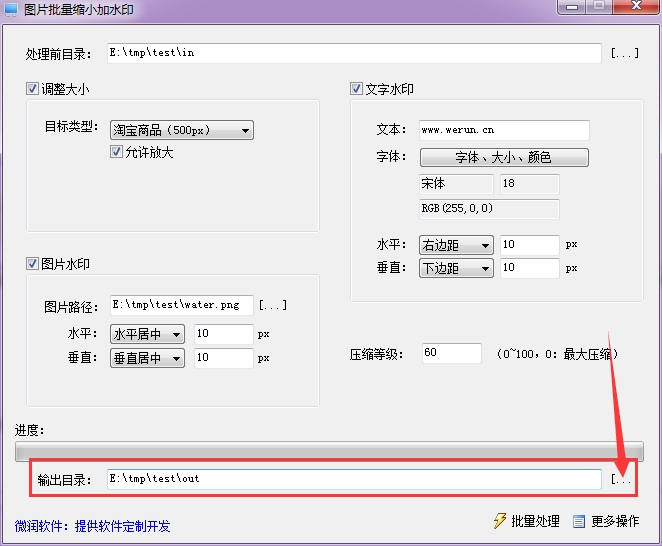Click the 输出目录 path field
This screenshot has height=546, width=662.
click(354, 479)
